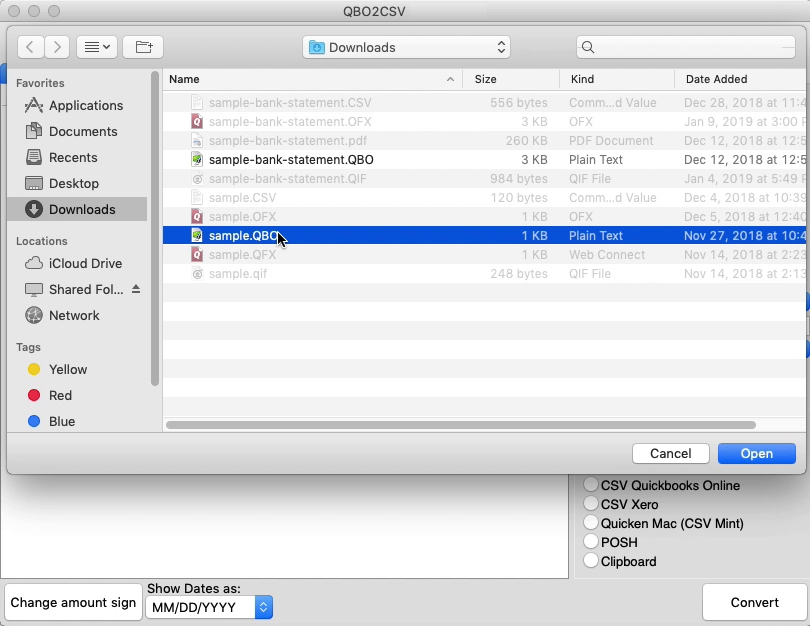810x626 pixels.
Task: Select Recents in the sidebar
Action: 77,158
